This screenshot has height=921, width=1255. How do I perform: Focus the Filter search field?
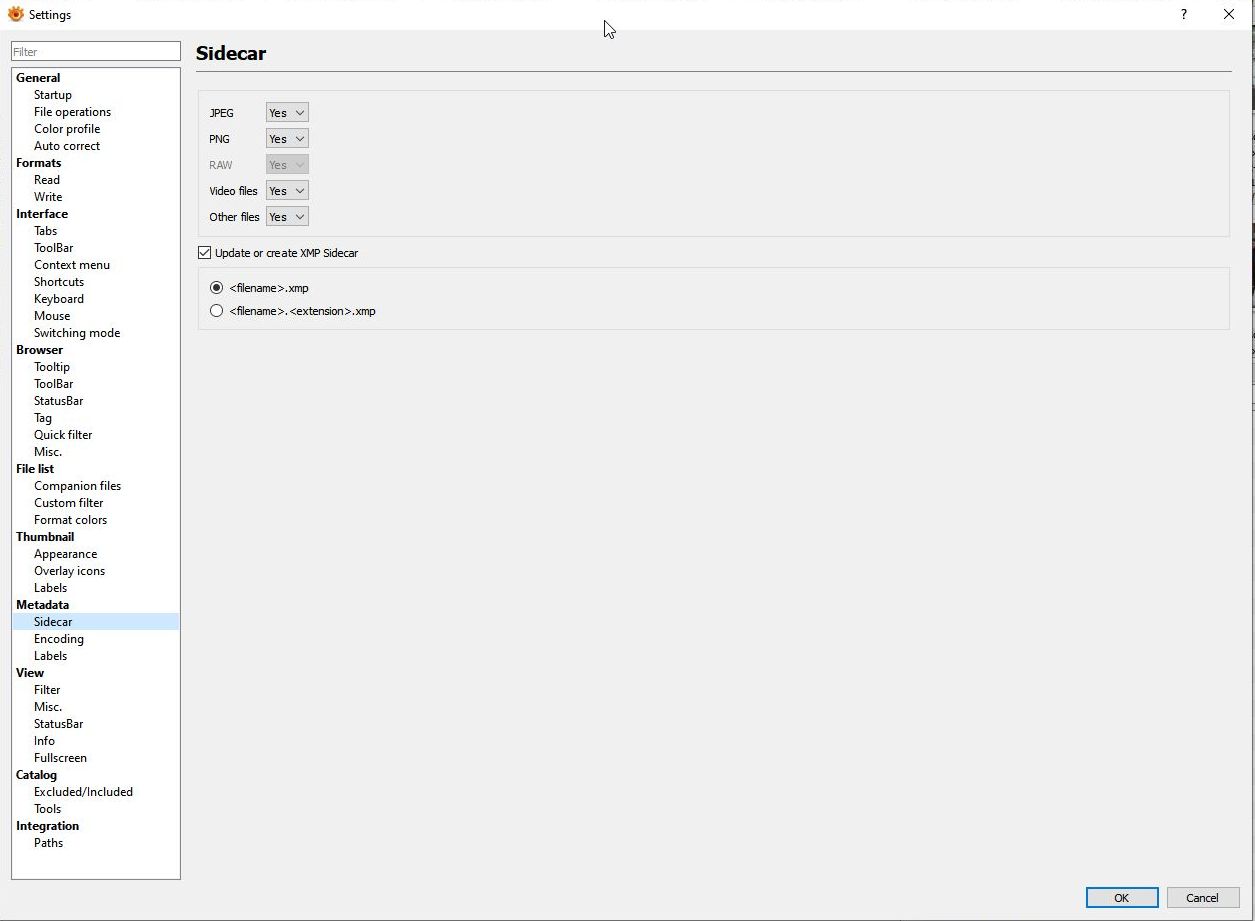pyautogui.click(x=96, y=51)
